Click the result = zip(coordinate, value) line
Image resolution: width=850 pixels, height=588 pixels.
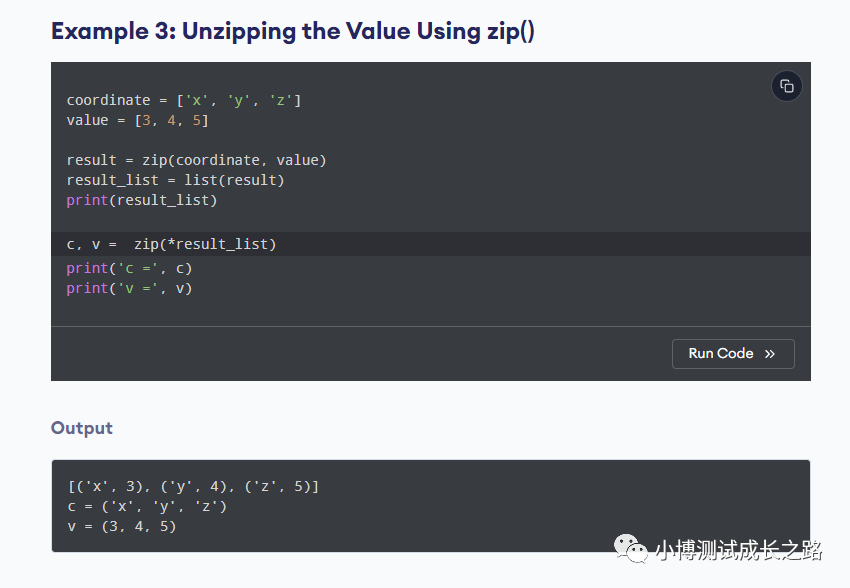point(197,160)
